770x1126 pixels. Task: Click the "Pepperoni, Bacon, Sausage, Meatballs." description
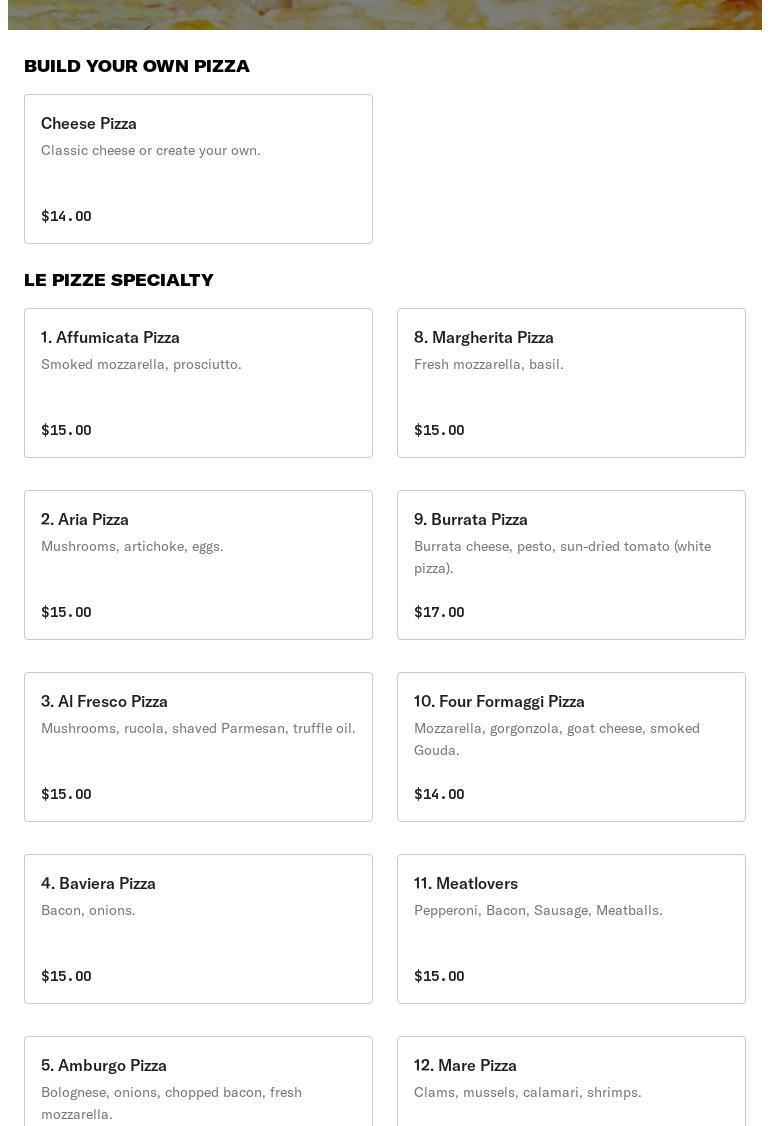538,910
